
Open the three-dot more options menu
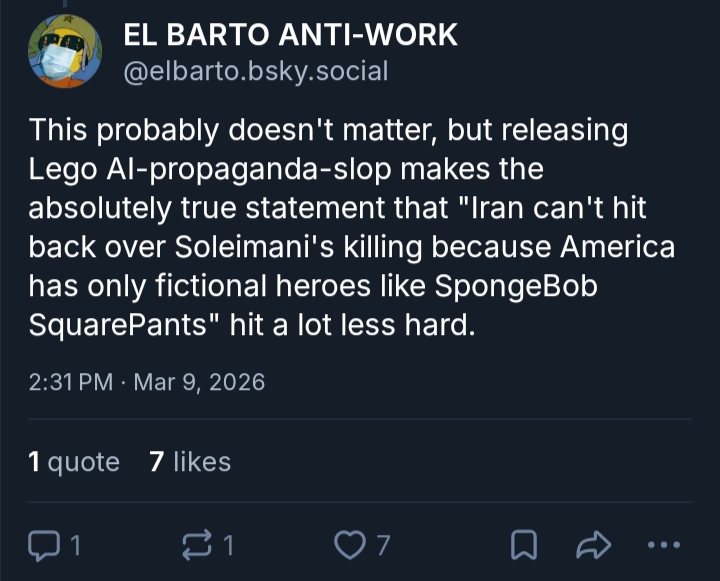(x=664, y=545)
